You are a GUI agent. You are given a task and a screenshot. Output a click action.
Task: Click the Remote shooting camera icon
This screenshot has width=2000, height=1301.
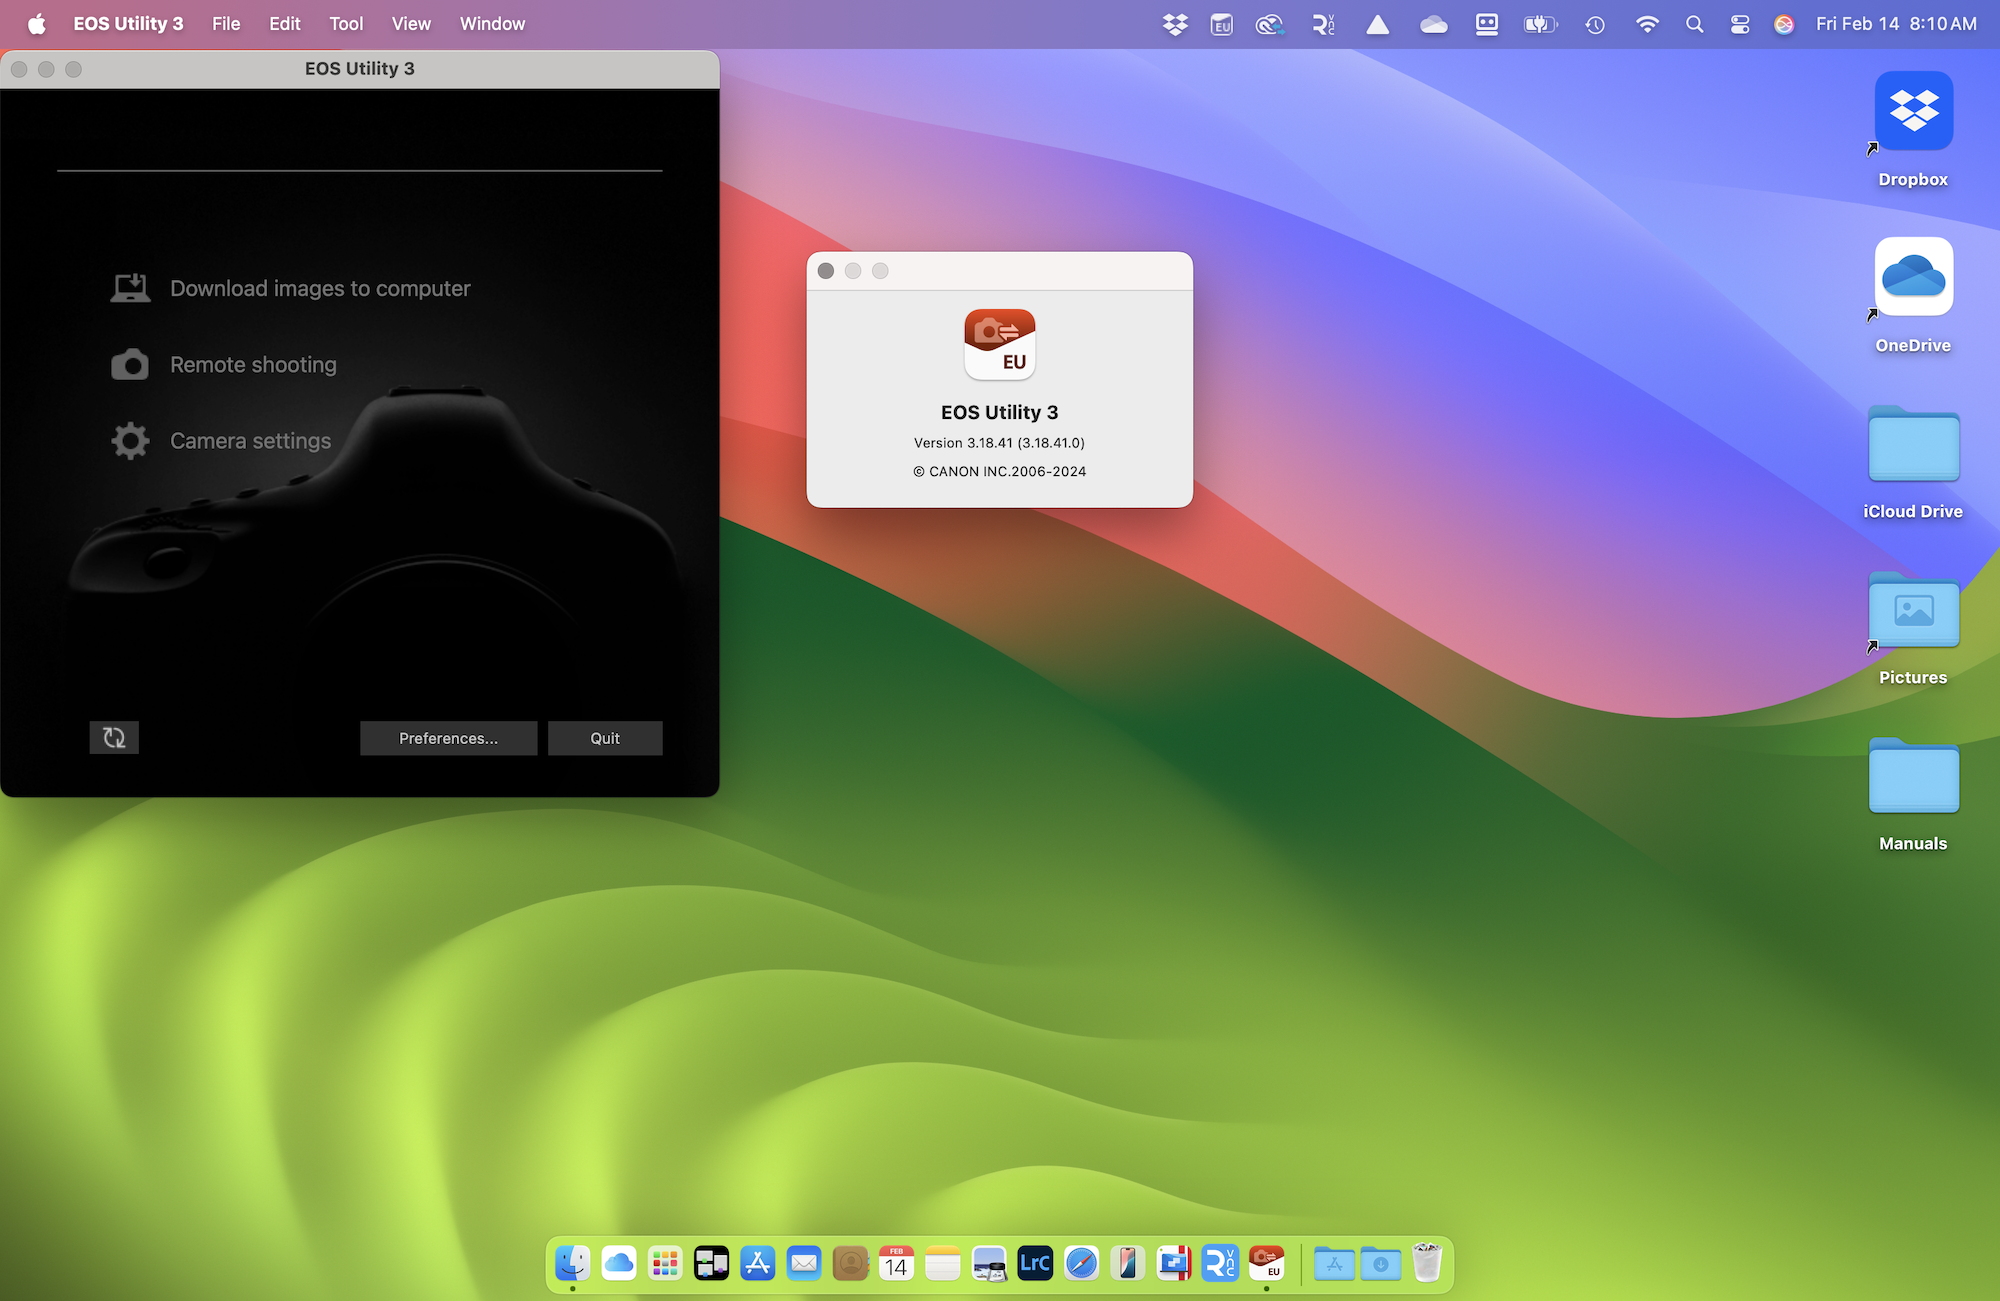130,365
